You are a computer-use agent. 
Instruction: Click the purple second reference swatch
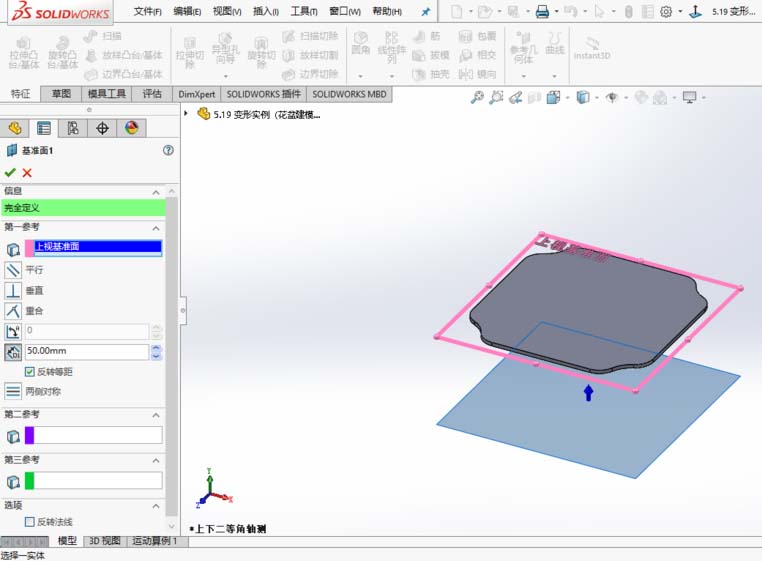(x=30, y=435)
